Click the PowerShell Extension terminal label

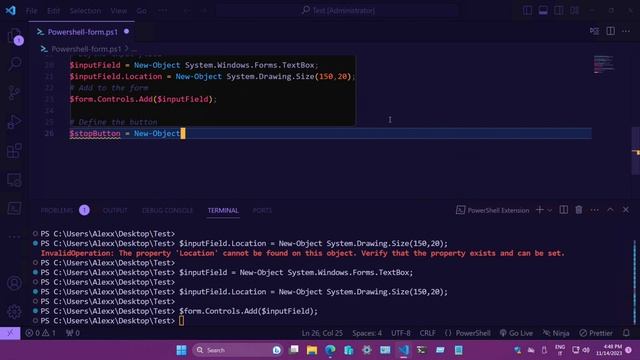pos(493,210)
